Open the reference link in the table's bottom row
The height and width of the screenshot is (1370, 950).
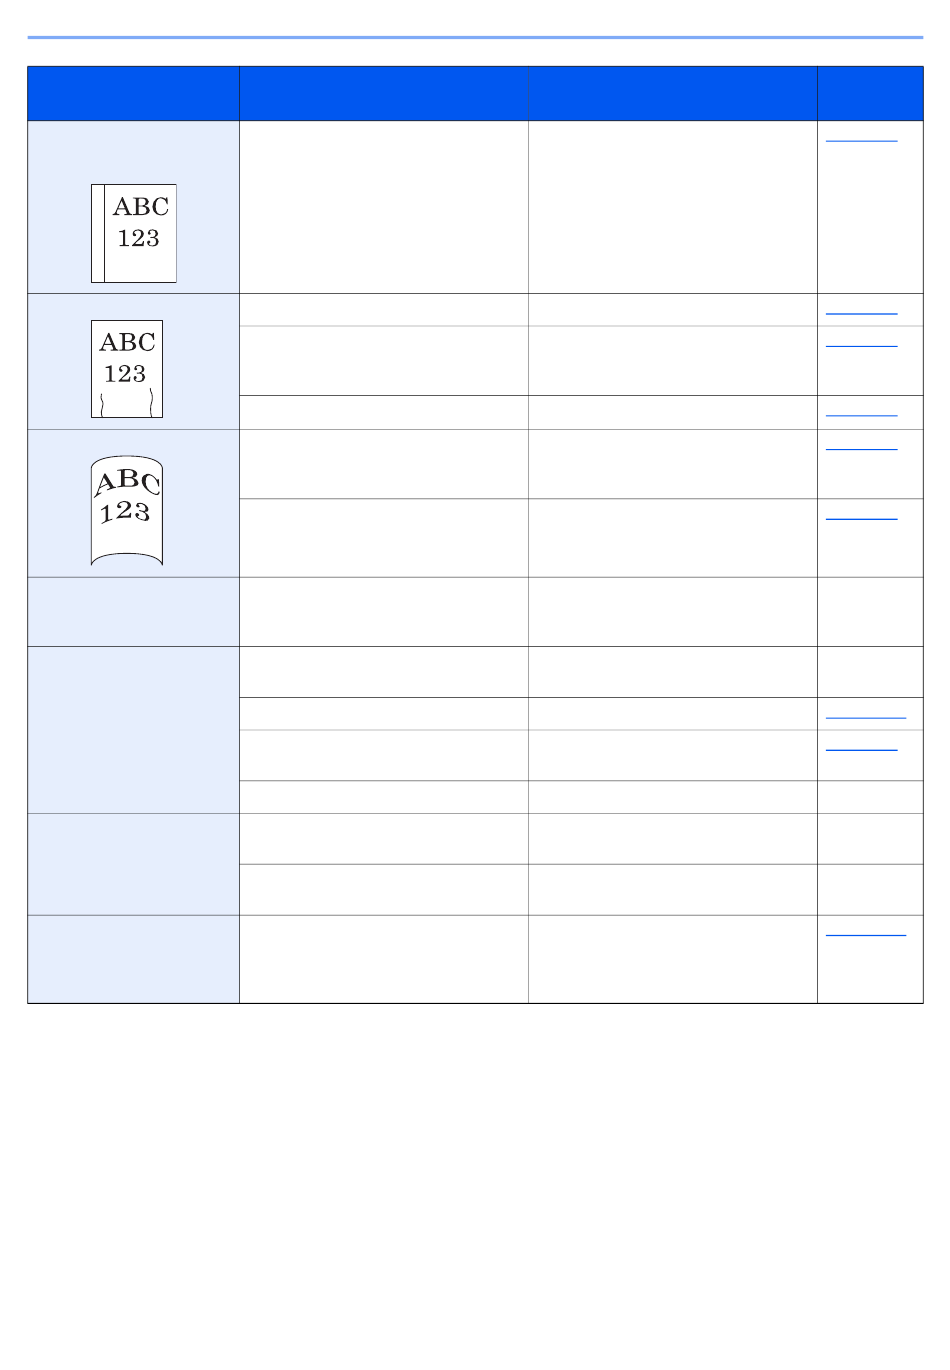[x=866, y=934]
